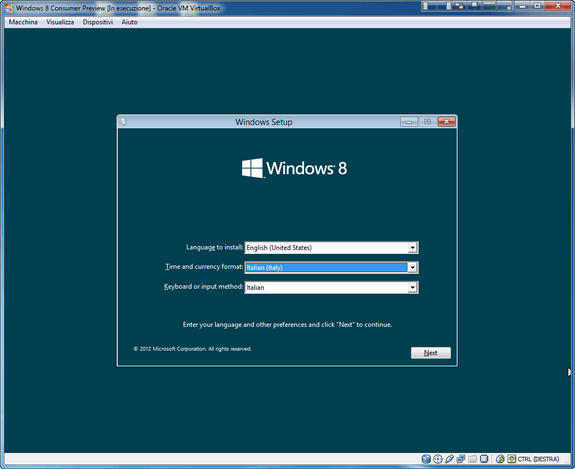Click the network adapters status icon

pyautogui.click(x=461, y=459)
